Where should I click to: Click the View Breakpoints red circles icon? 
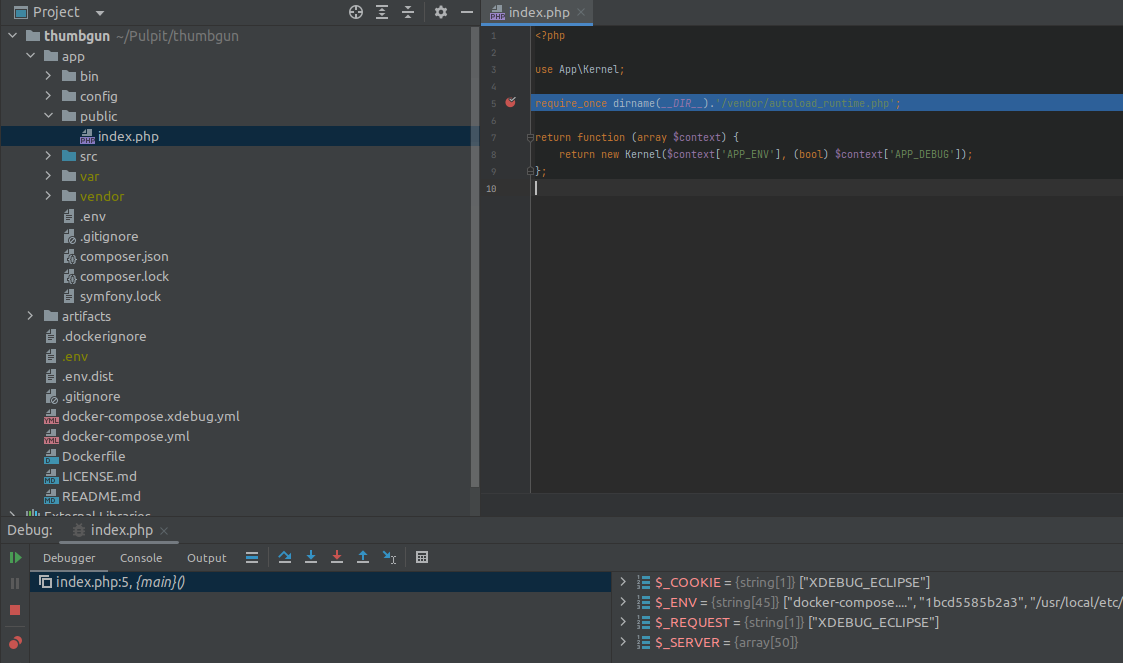pyautogui.click(x=15, y=642)
